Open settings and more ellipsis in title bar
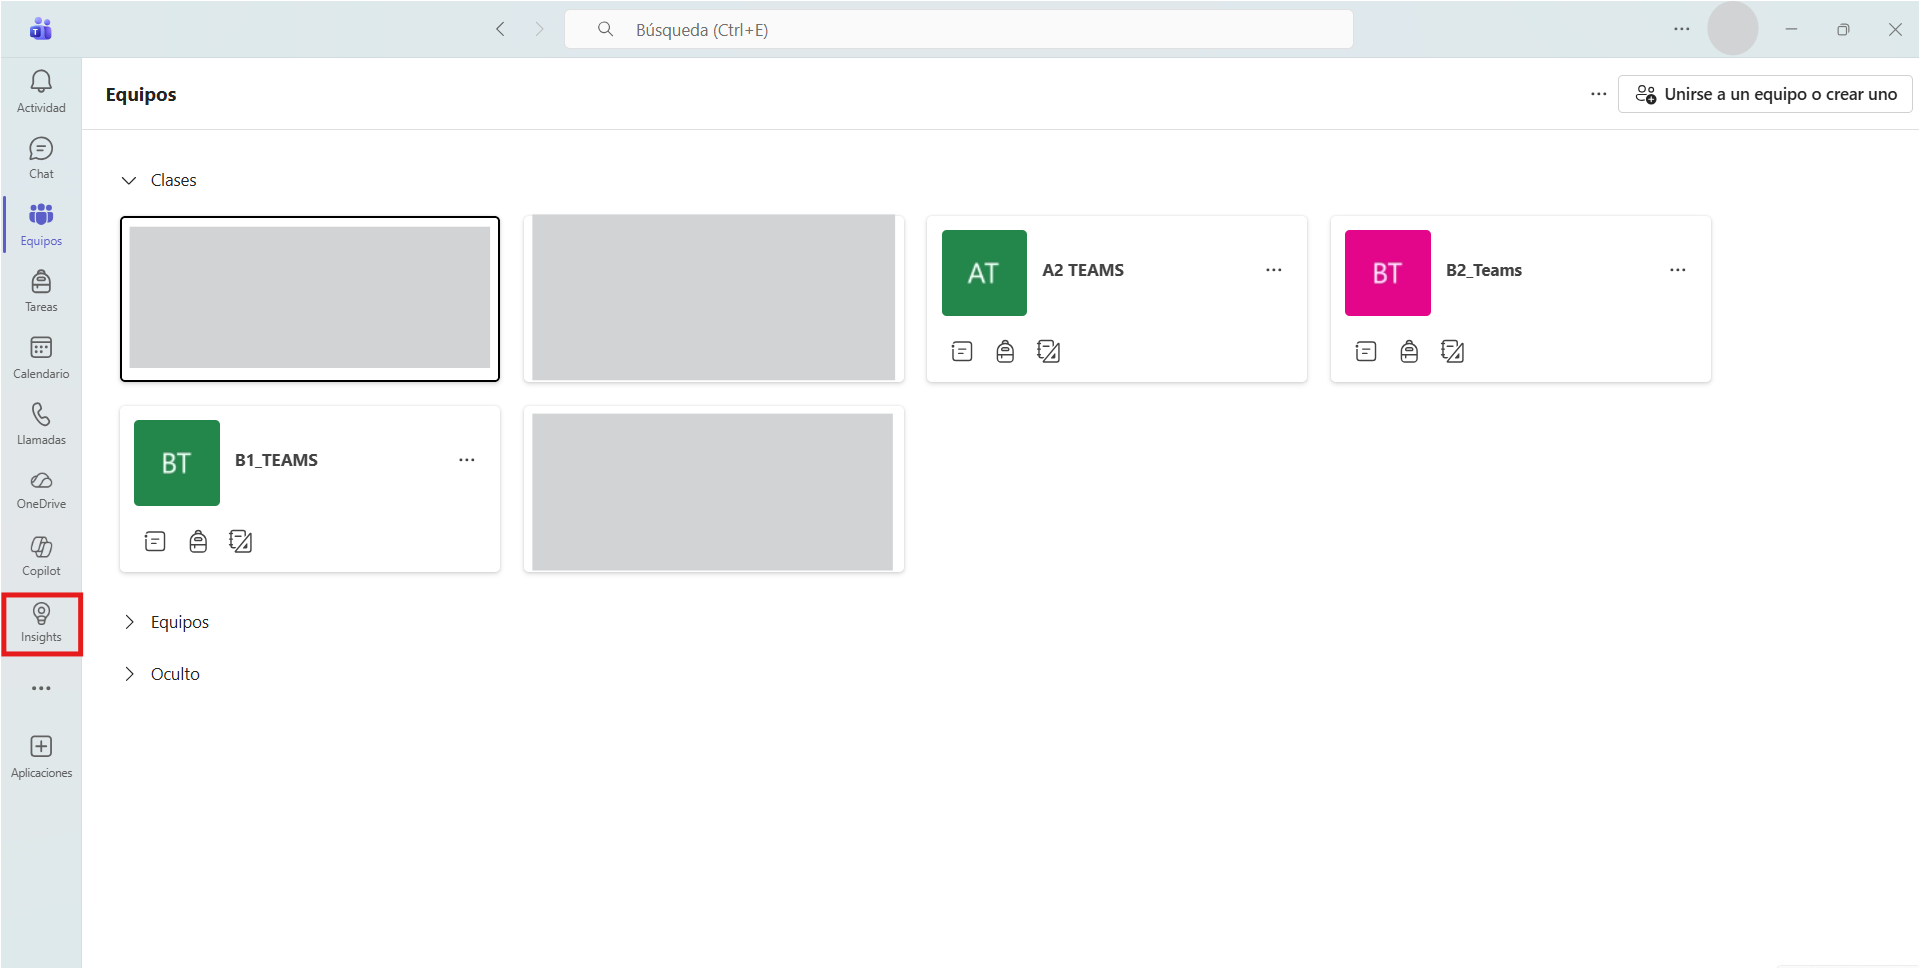The width and height of the screenshot is (1919, 968). coord(1682,29)
